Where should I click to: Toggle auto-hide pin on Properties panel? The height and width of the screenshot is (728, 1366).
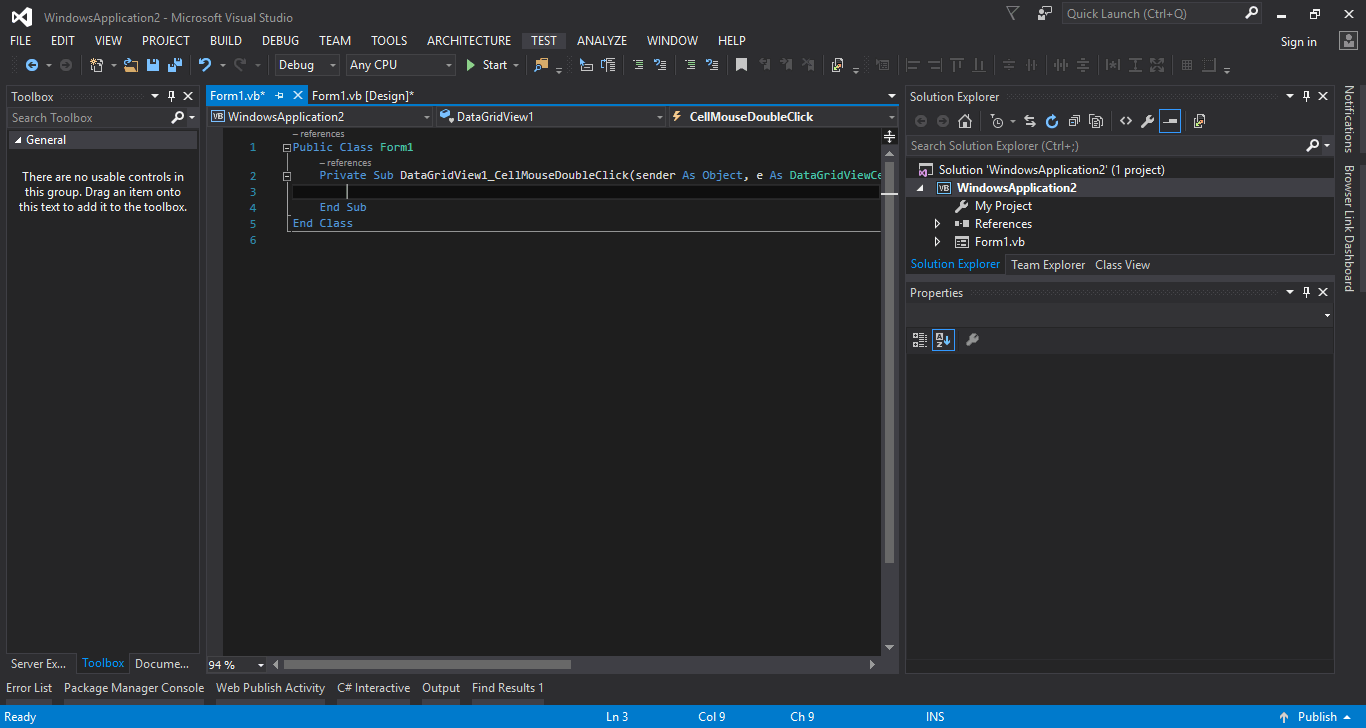[x=1306, y=292]
